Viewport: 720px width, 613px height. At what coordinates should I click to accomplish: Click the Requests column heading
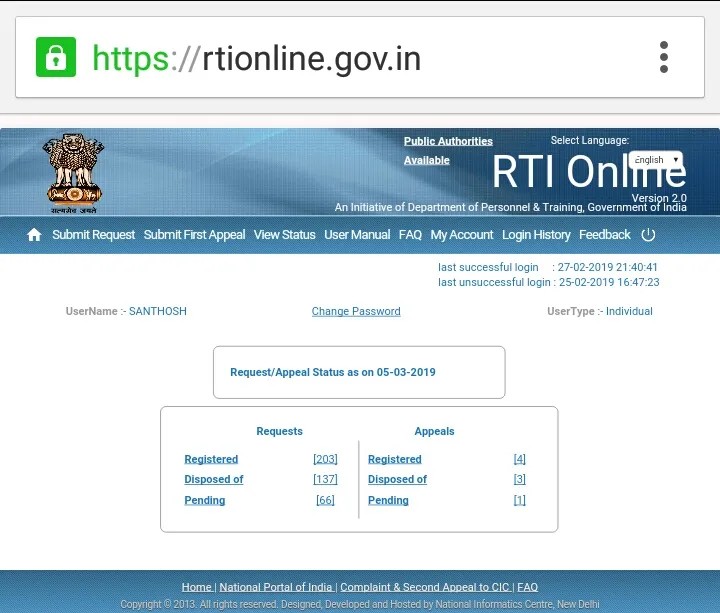[x=279, y=431]
